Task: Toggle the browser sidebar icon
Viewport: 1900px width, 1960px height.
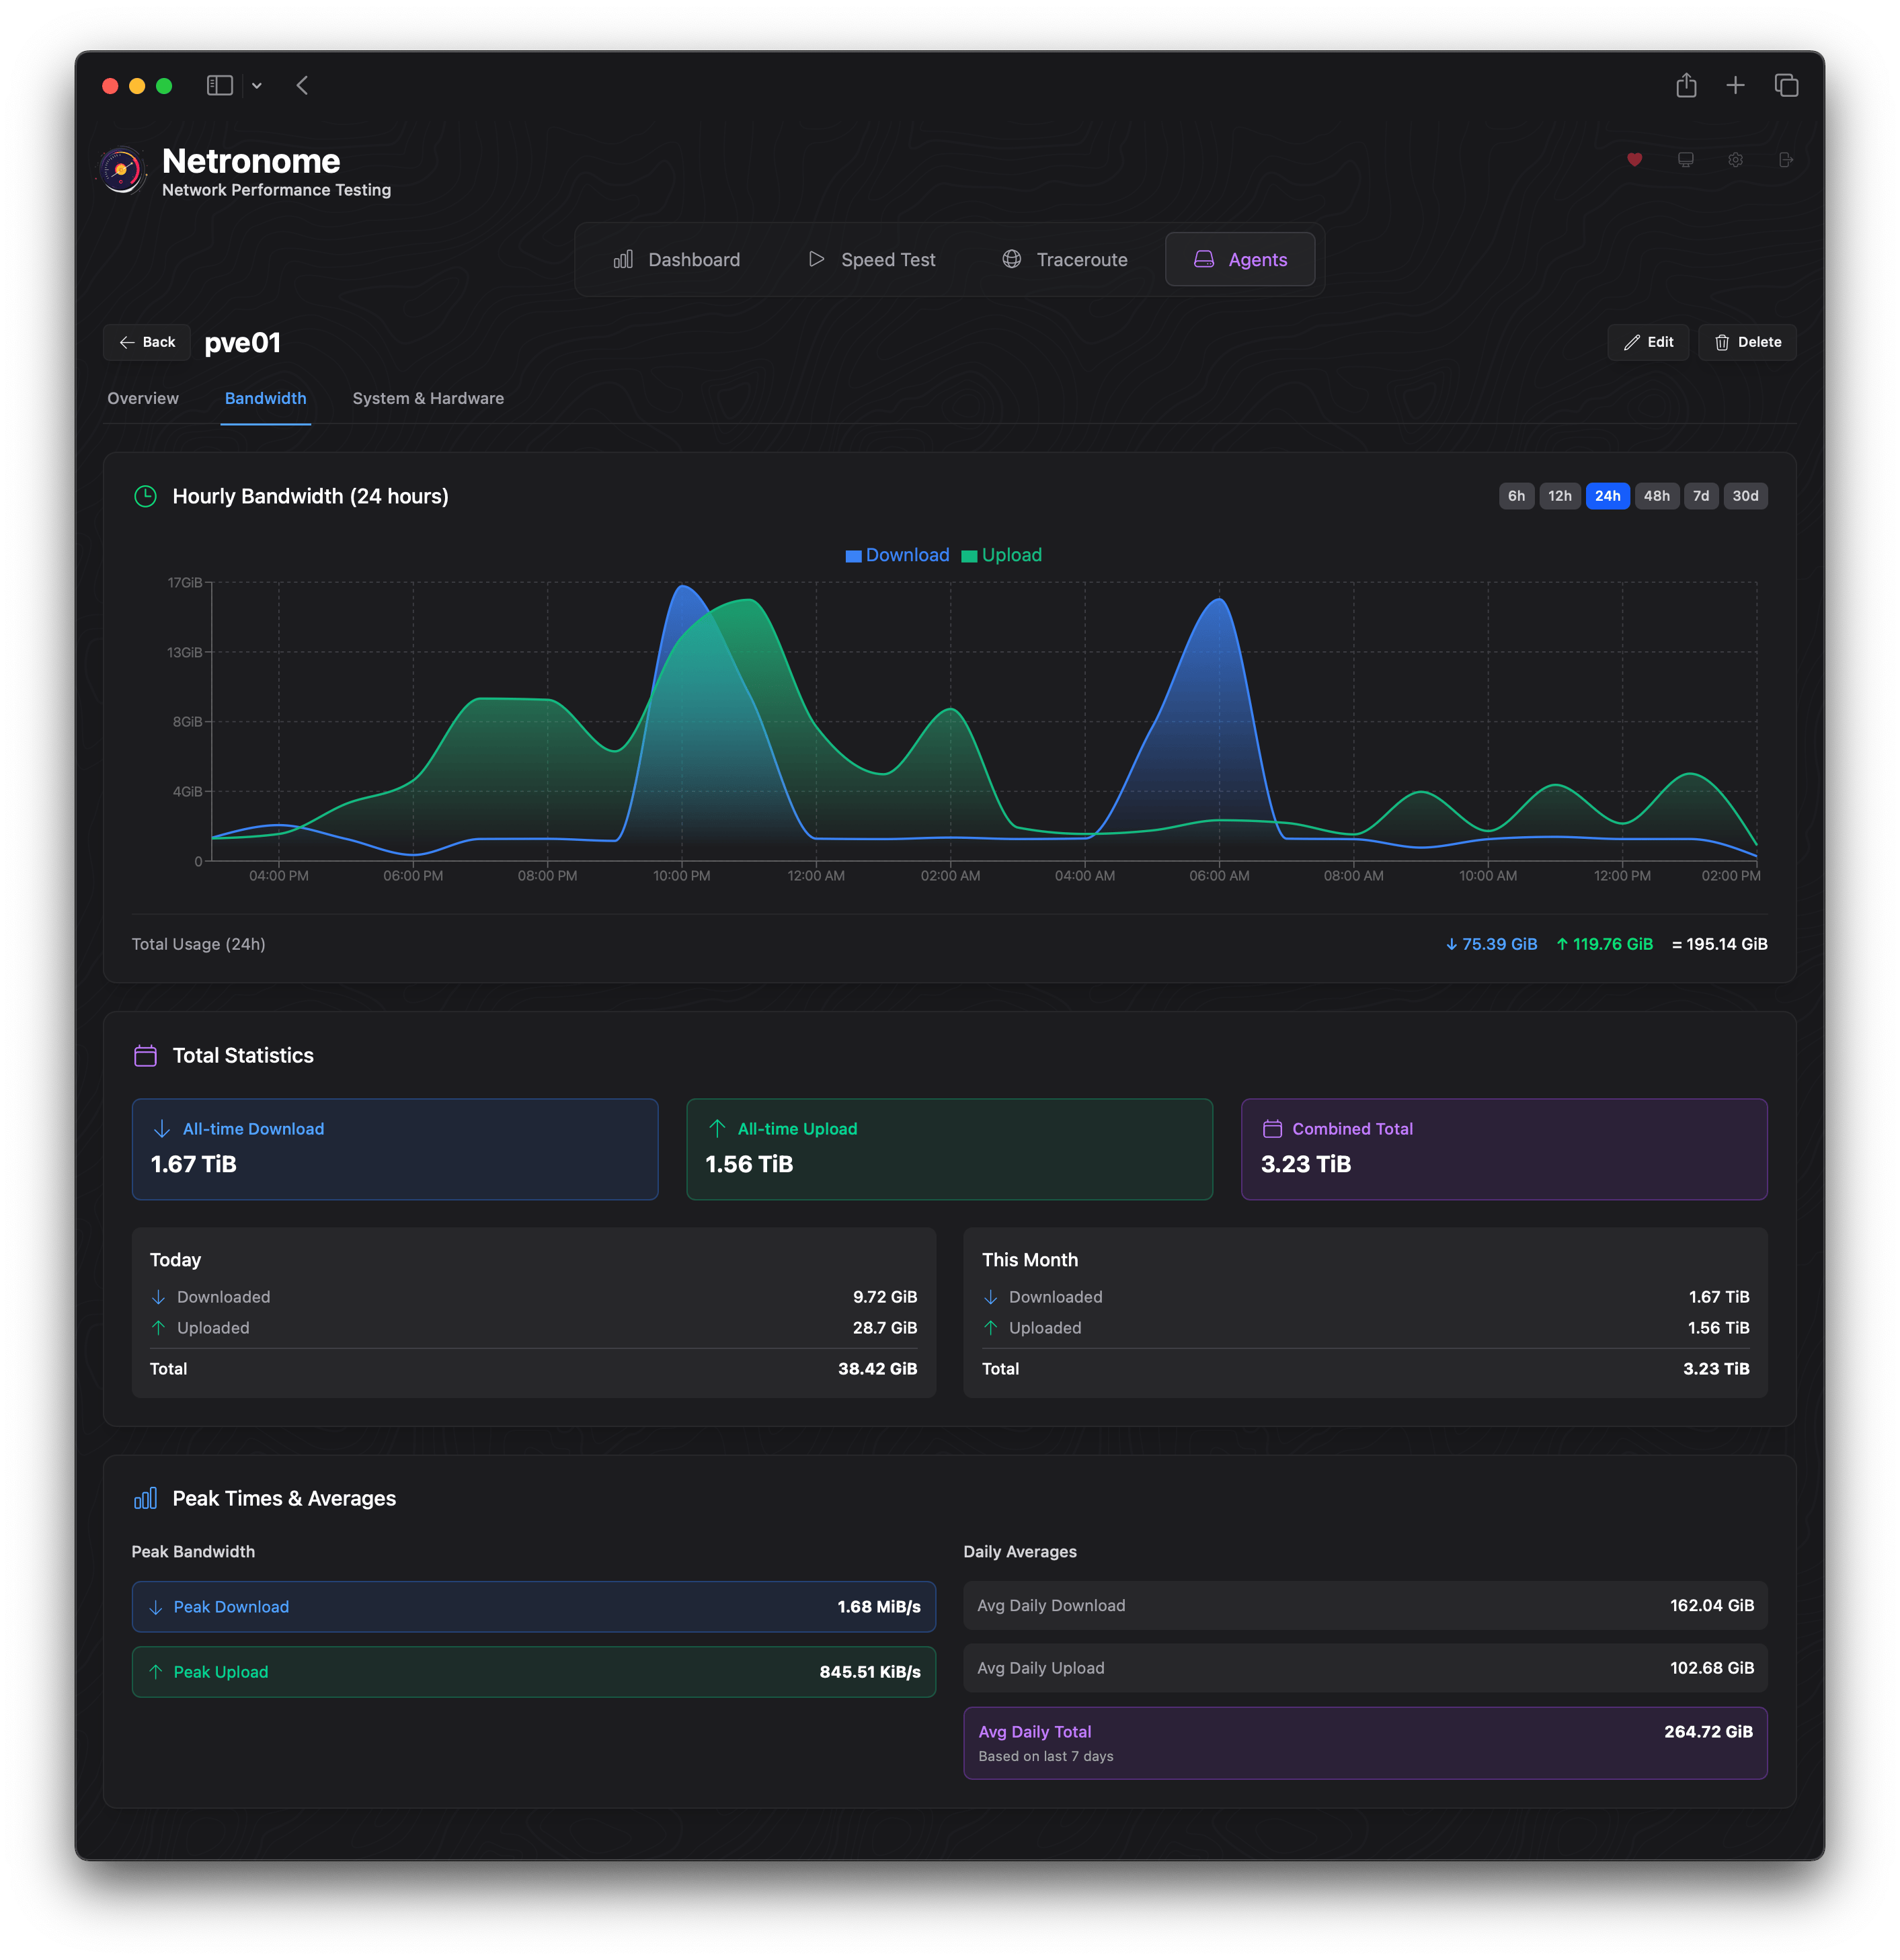Action: [x=220, y=85]
